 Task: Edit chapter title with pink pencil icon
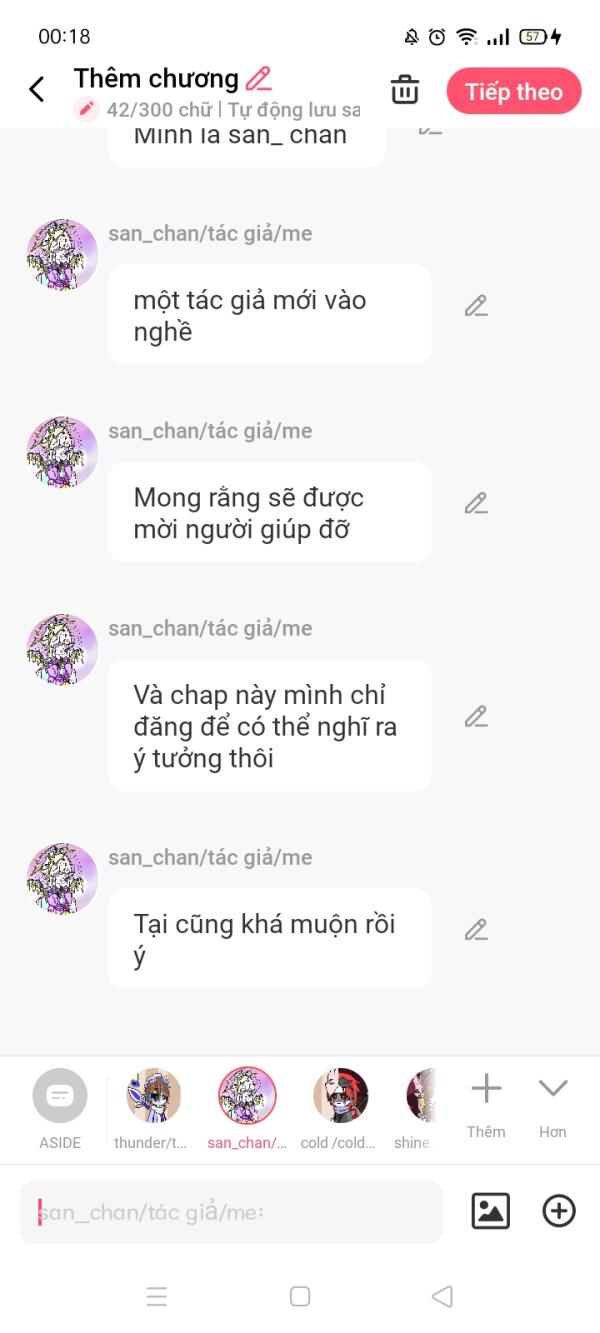coord(258,78)
